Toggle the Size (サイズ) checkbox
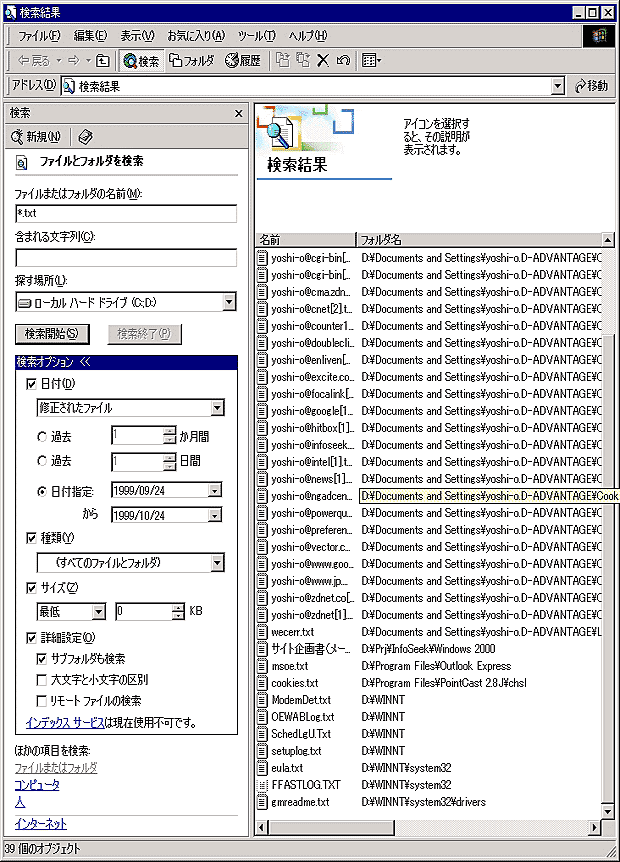The image size is (620, 862). coord(31,588)
